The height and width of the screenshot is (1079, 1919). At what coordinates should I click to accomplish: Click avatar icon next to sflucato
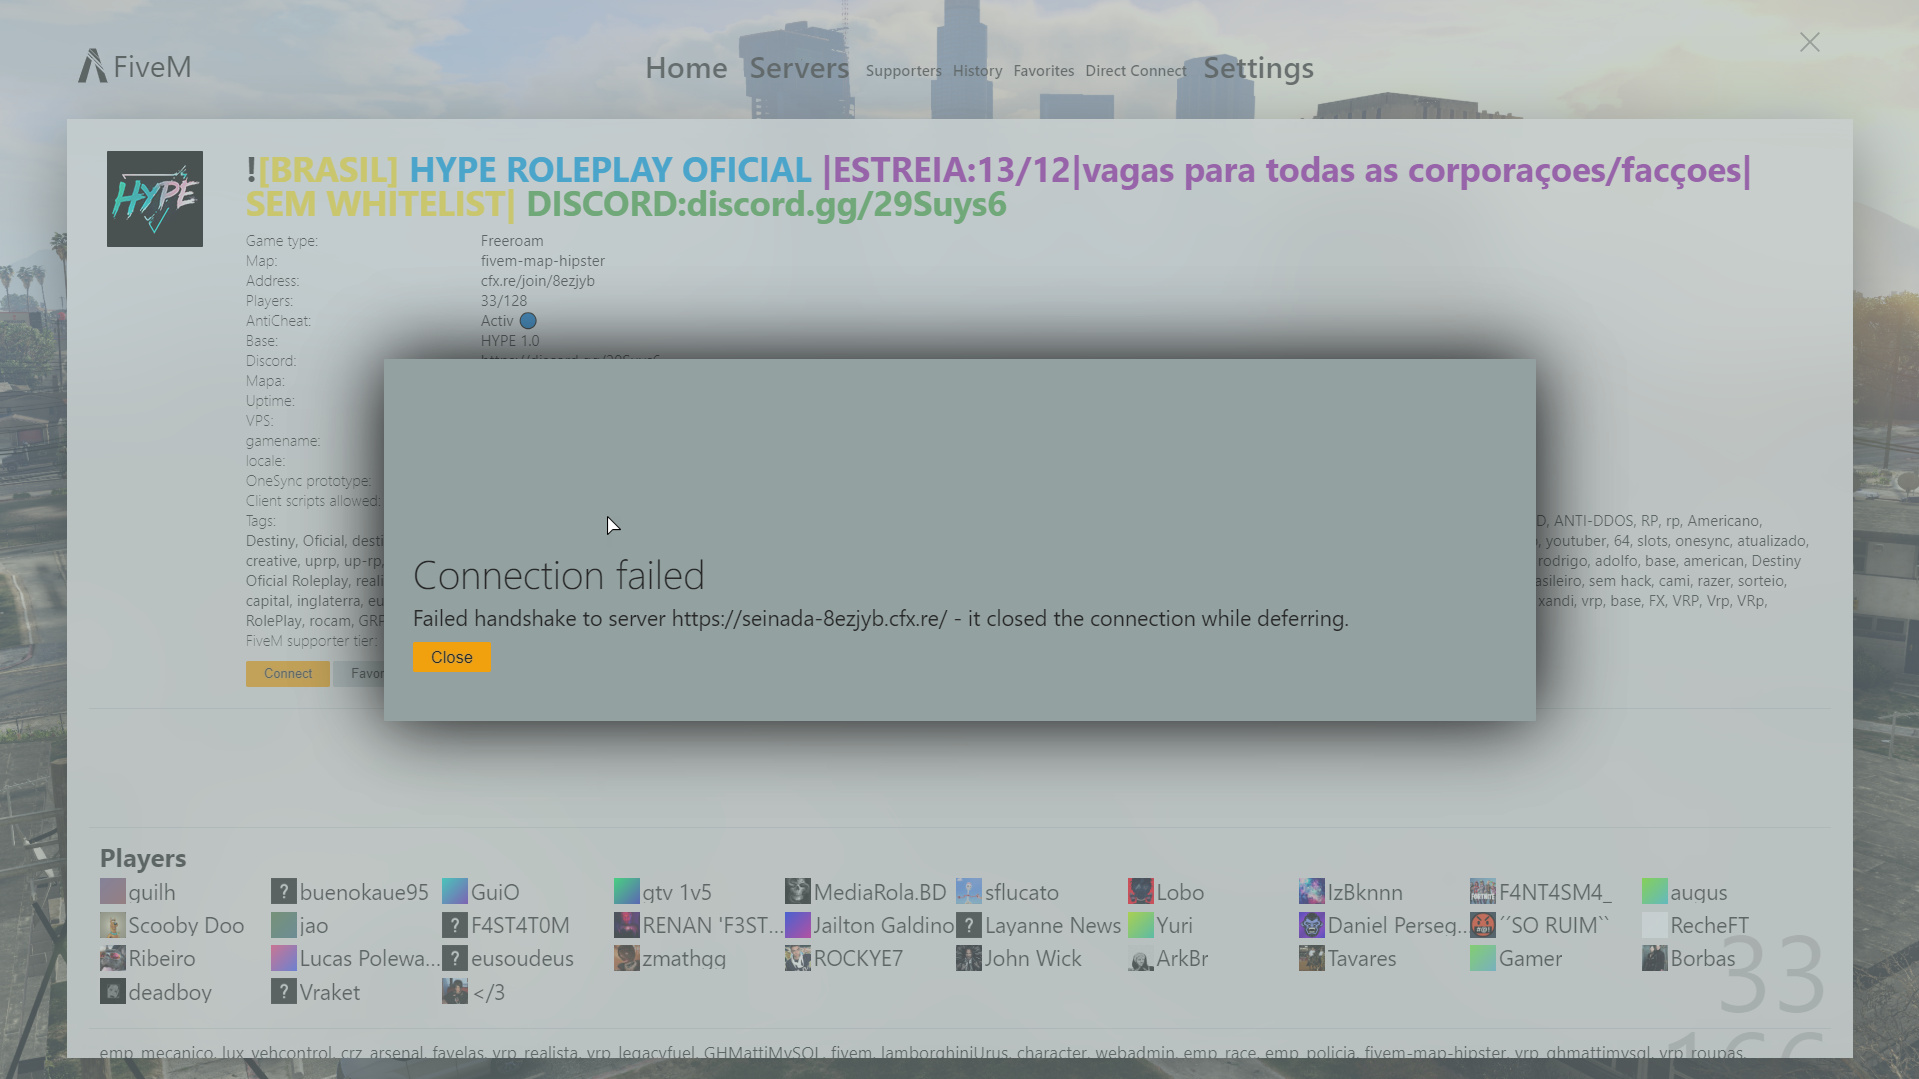point(969,891)
